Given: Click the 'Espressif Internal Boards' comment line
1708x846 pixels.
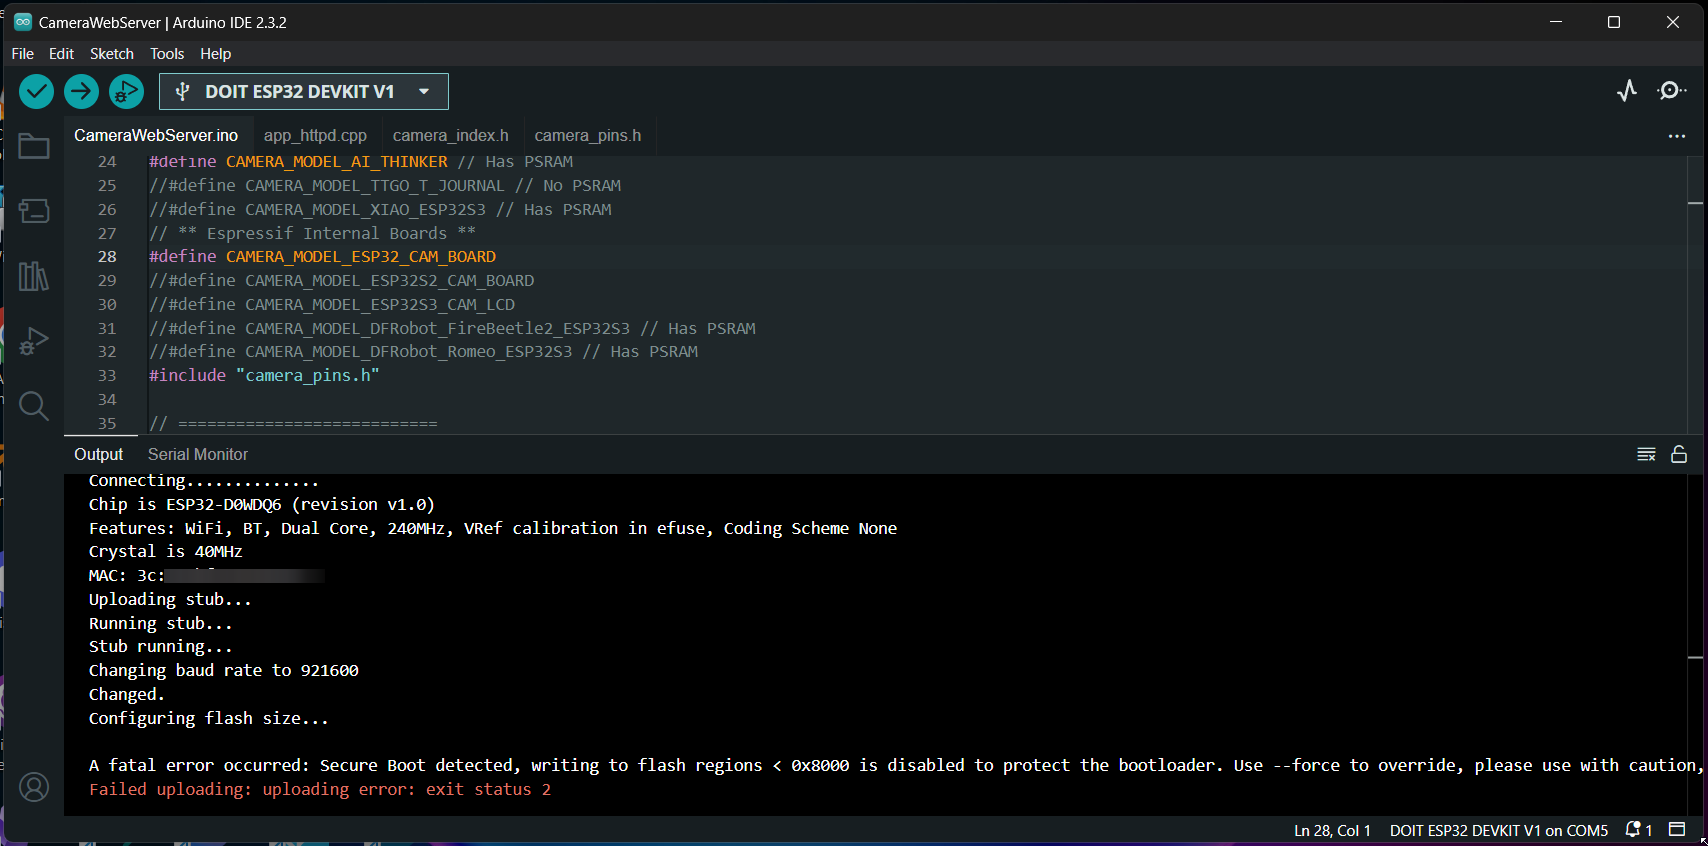Looking at the screenshot, I should click(x=312, y=233).
